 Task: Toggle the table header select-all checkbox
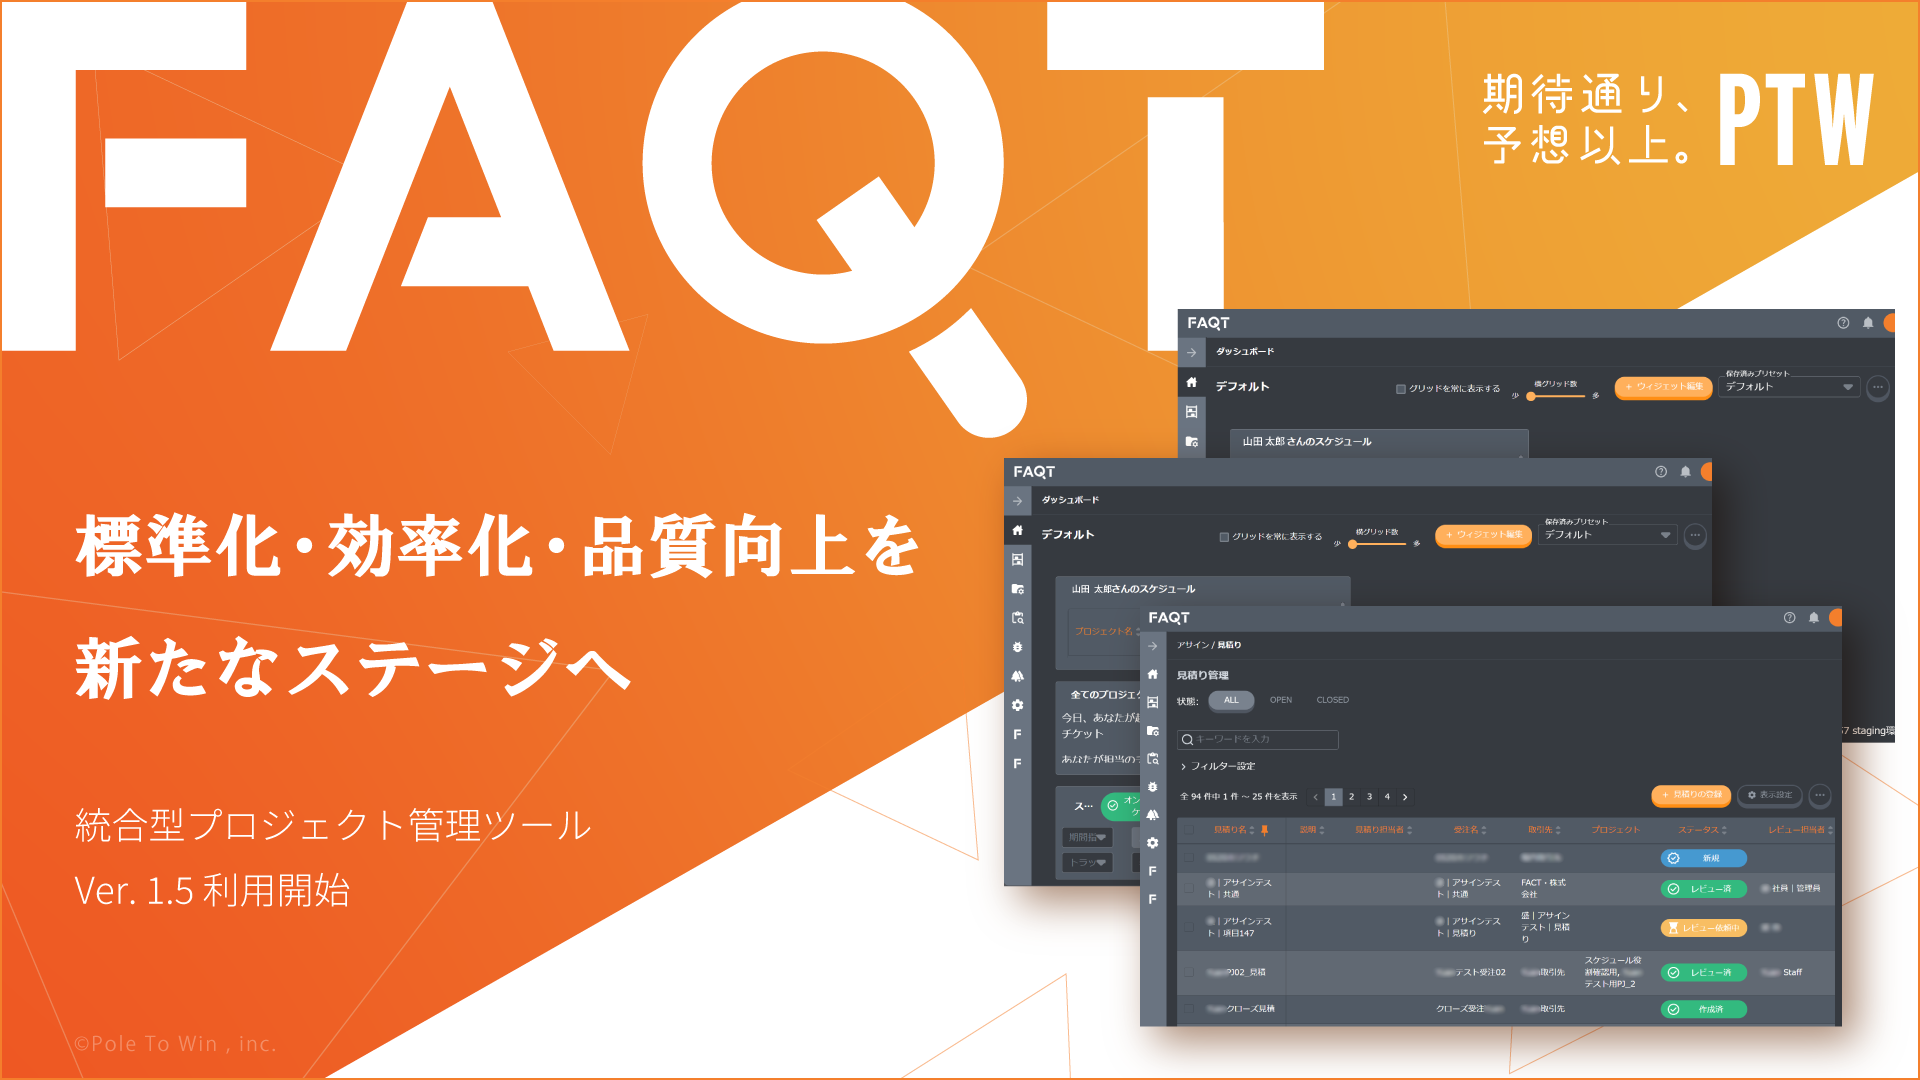1189,830
